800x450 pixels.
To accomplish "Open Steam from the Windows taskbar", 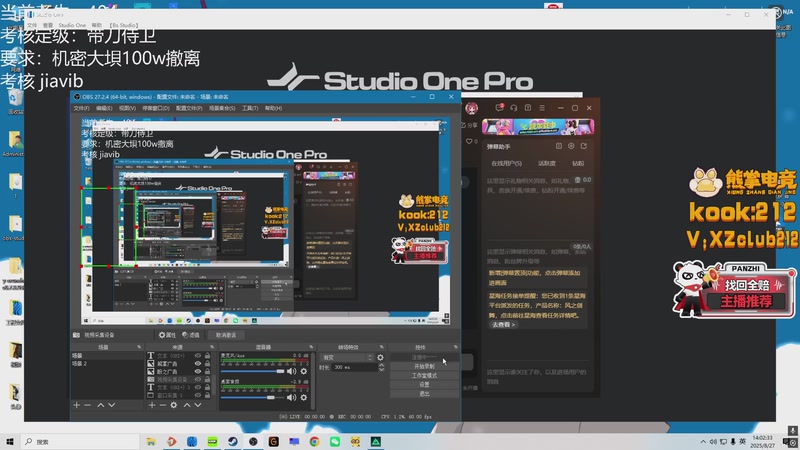I will click(x=233, y=441).
